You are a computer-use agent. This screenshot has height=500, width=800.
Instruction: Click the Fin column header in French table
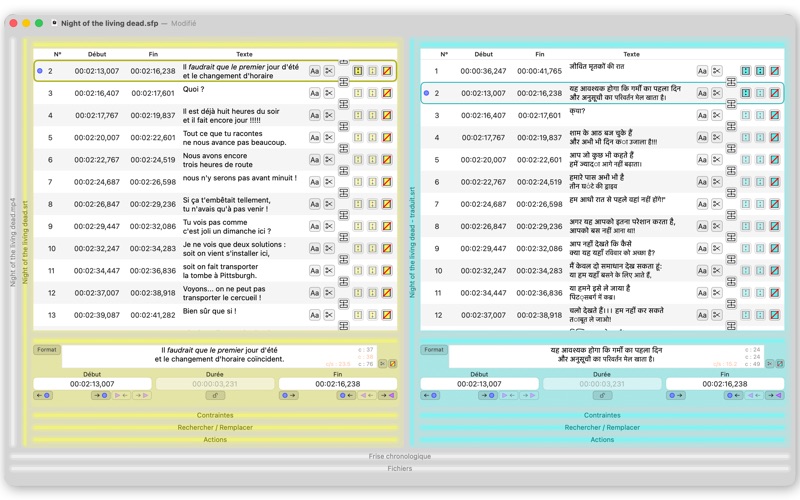click(153, 54)
